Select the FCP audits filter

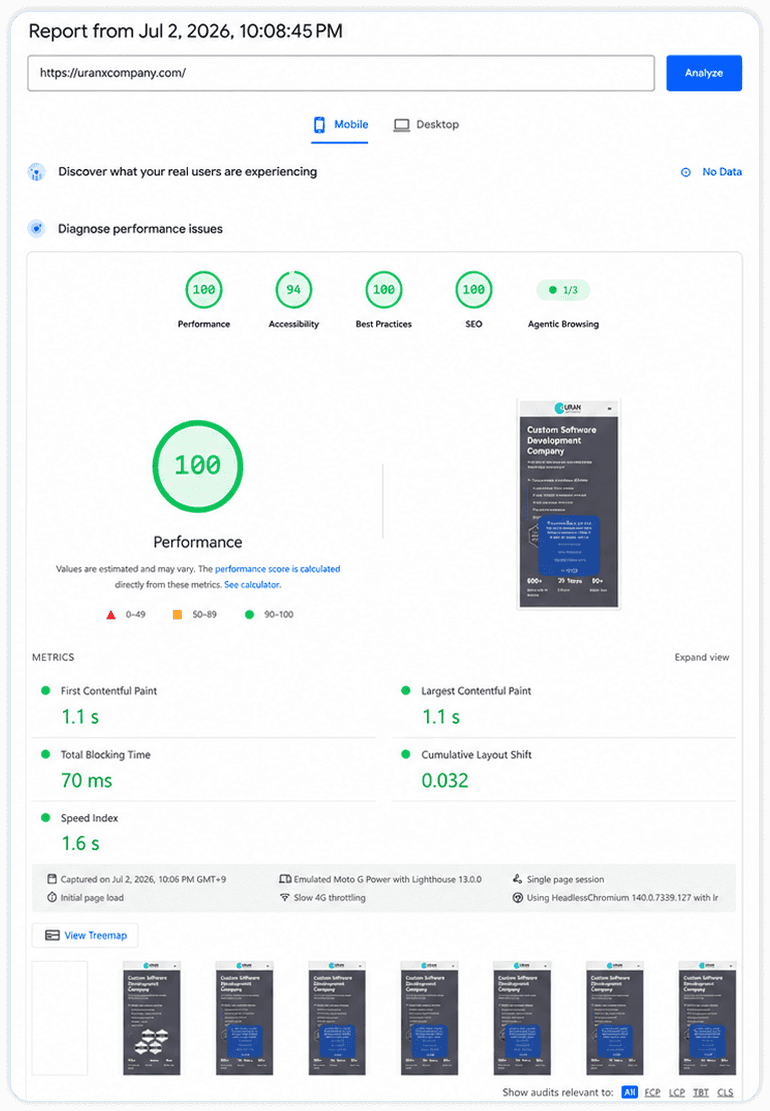coord(652,1093)
